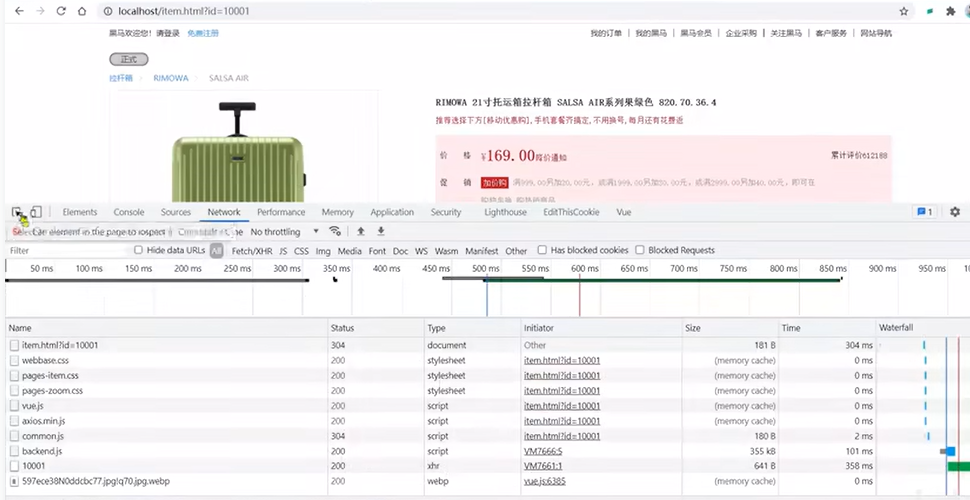Screen dimensions: 970x500
Task: Switch to the Console tab
Action: coord(129,212)
